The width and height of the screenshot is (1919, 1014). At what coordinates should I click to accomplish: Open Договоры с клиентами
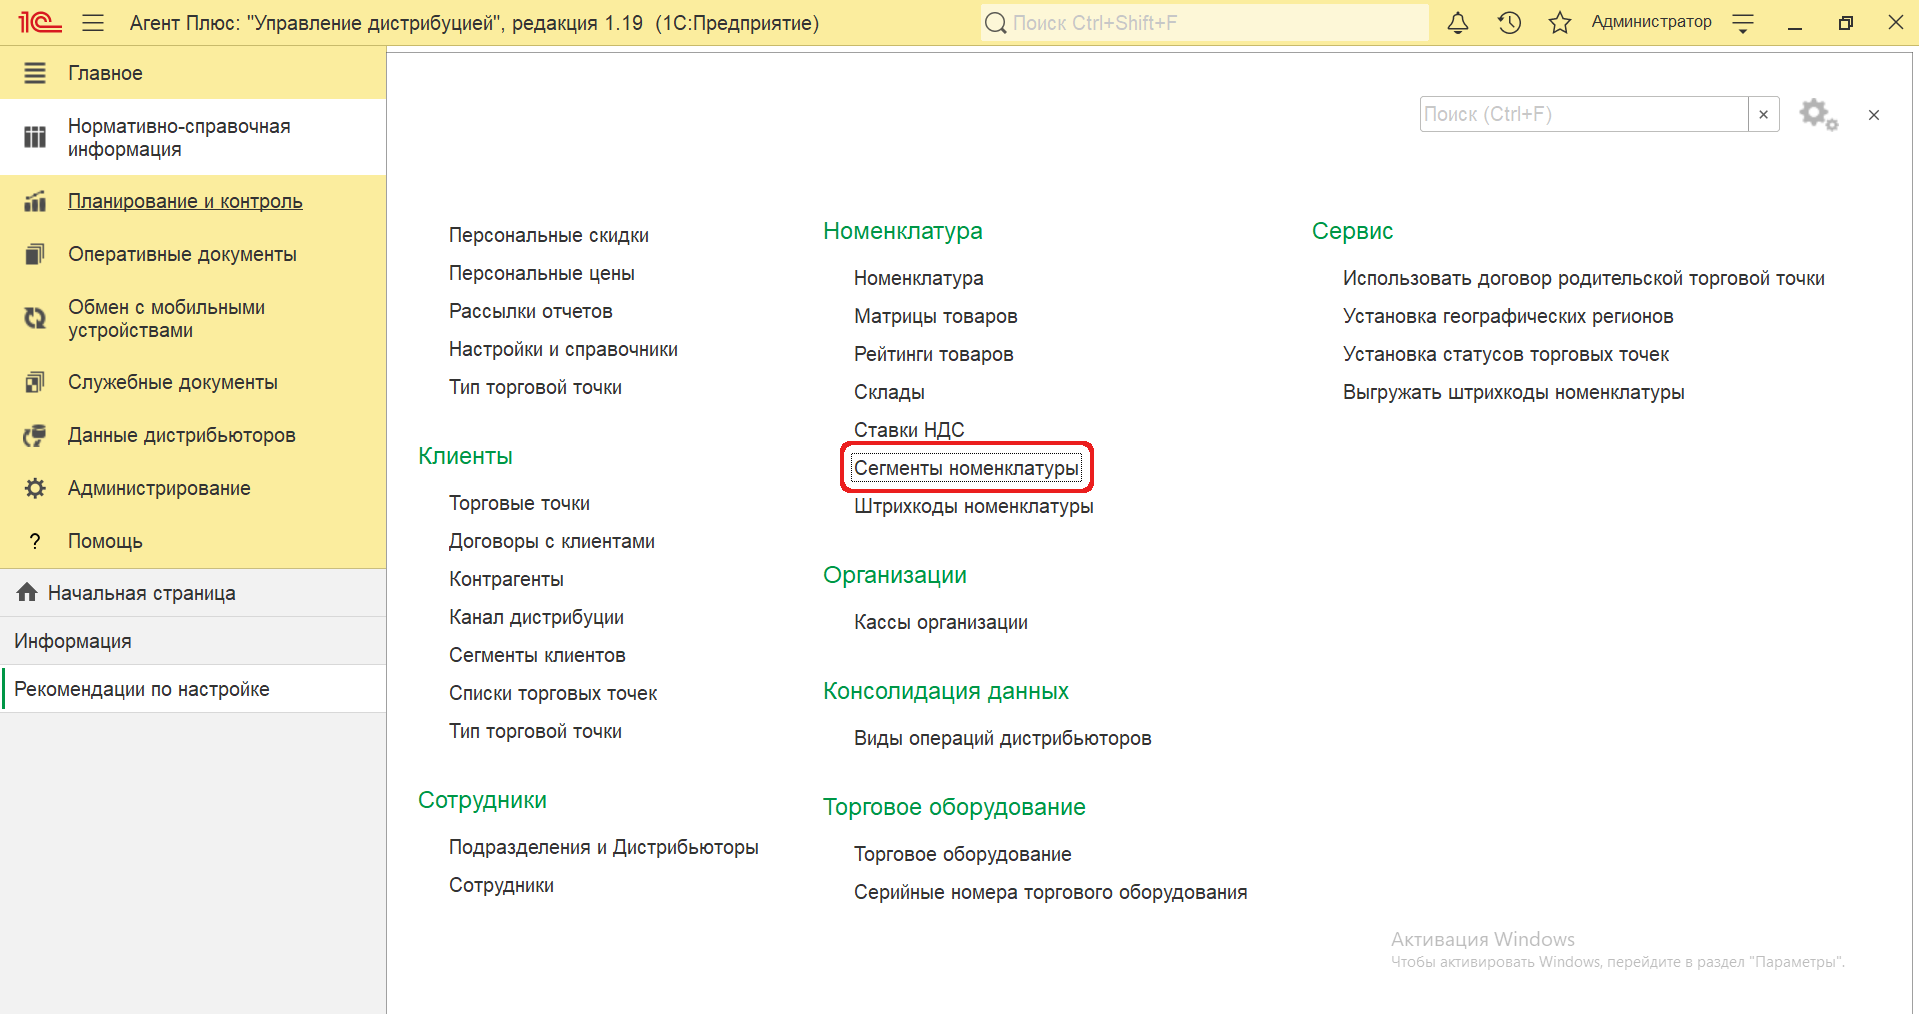point(552,541)
